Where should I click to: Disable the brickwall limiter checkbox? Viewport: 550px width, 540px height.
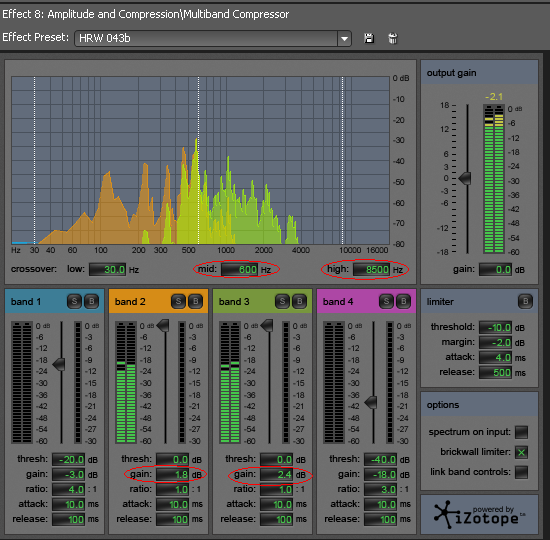[x=521, y=452]
